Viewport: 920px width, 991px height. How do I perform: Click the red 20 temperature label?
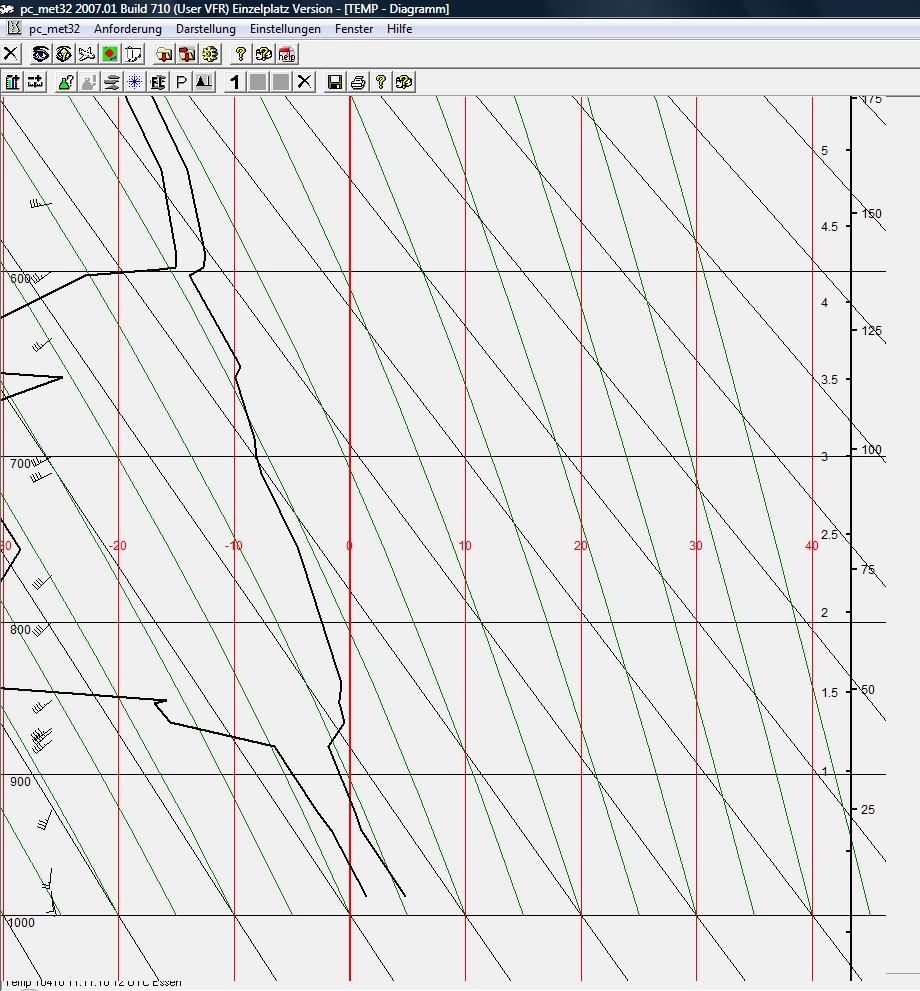pos(581,545)
